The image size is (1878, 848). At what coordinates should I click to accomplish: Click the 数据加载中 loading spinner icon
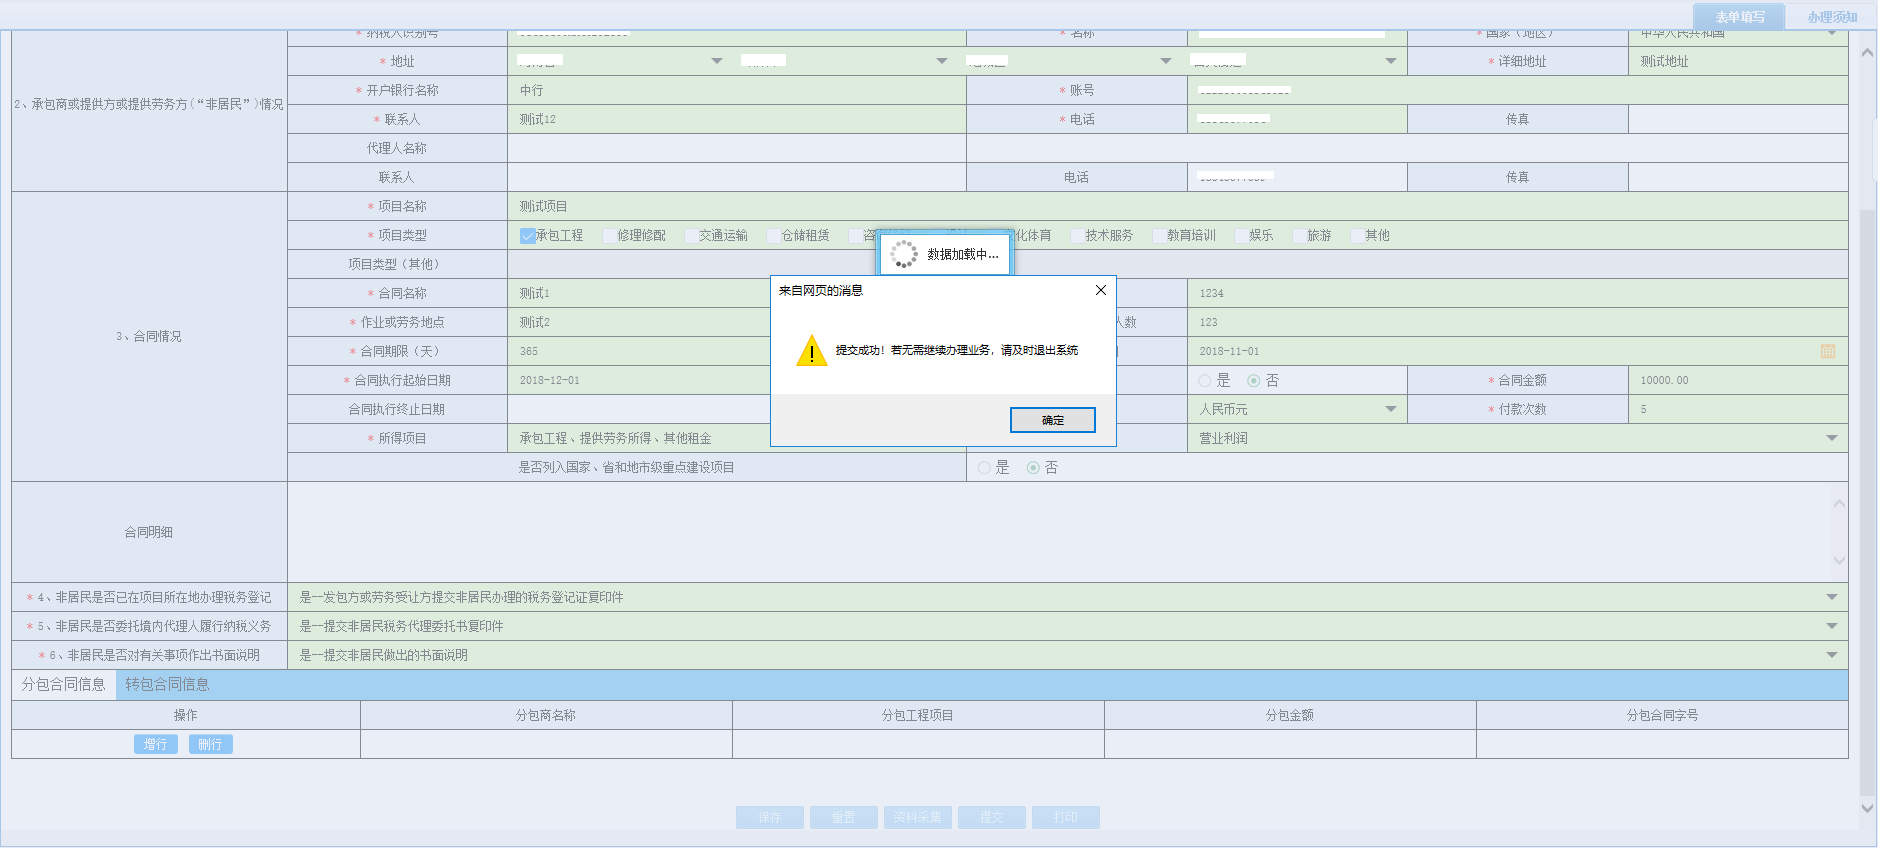(903, 254)
